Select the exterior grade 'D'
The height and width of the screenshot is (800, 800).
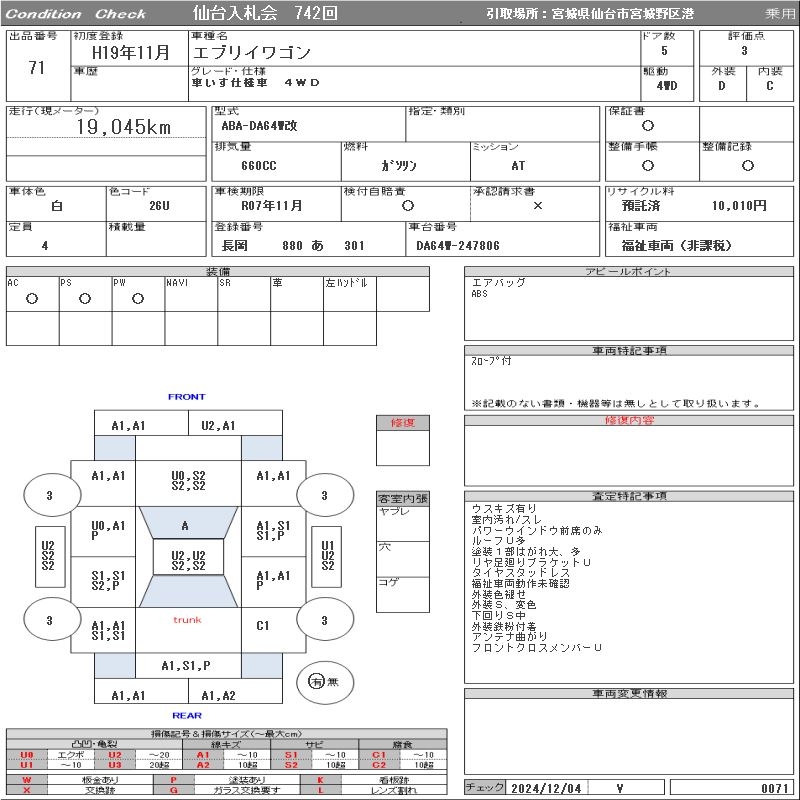pos(721,86)
